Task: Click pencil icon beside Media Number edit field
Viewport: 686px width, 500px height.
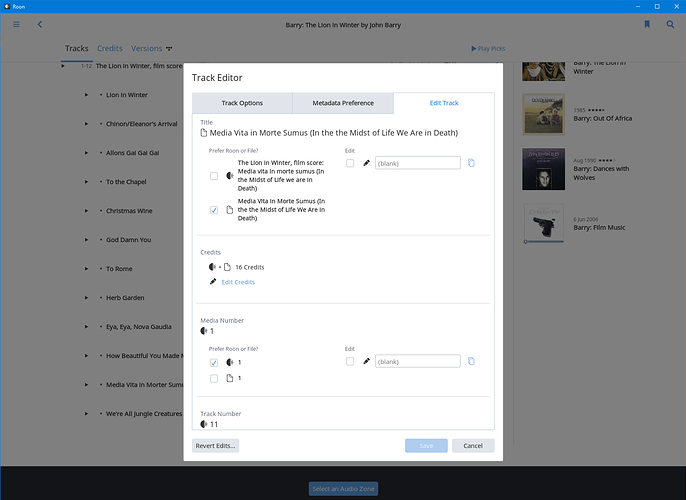Action: click(367, 361)
